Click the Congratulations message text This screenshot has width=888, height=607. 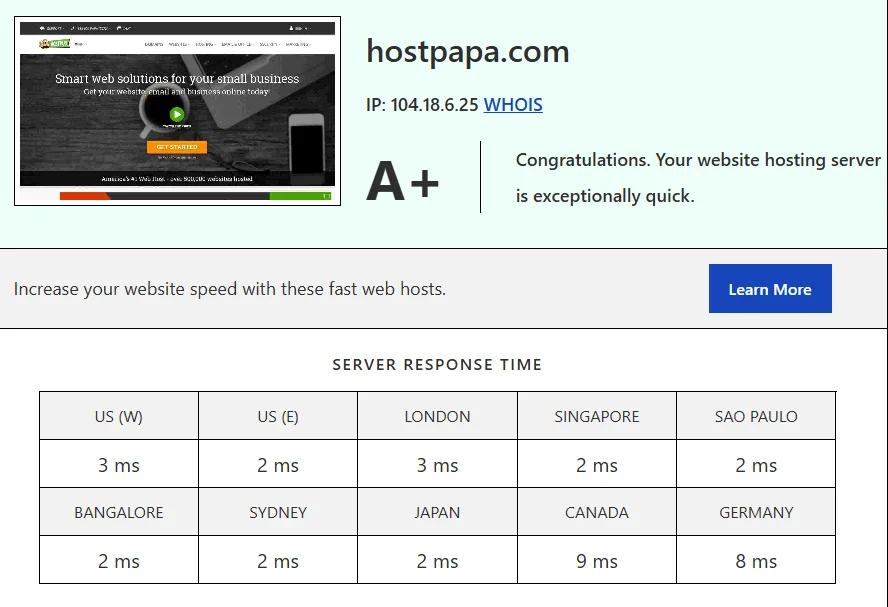(698, 178)
